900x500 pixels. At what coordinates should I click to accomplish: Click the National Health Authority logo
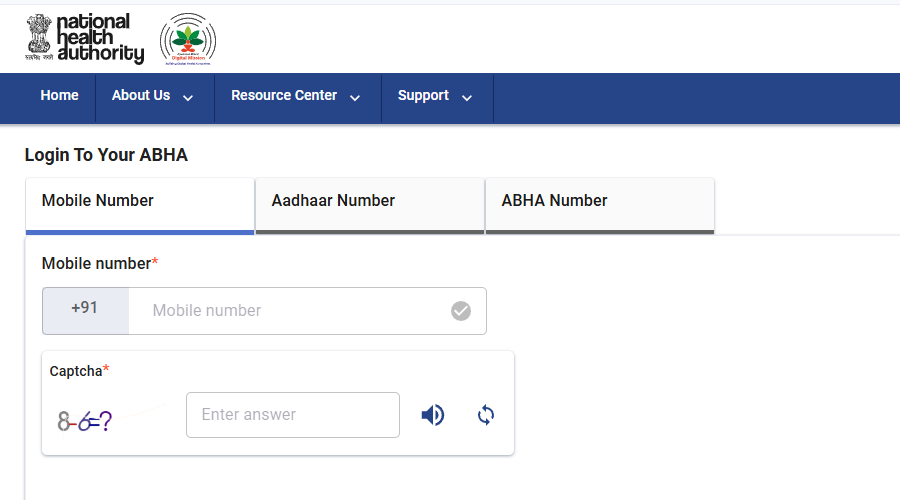[85, 38]
